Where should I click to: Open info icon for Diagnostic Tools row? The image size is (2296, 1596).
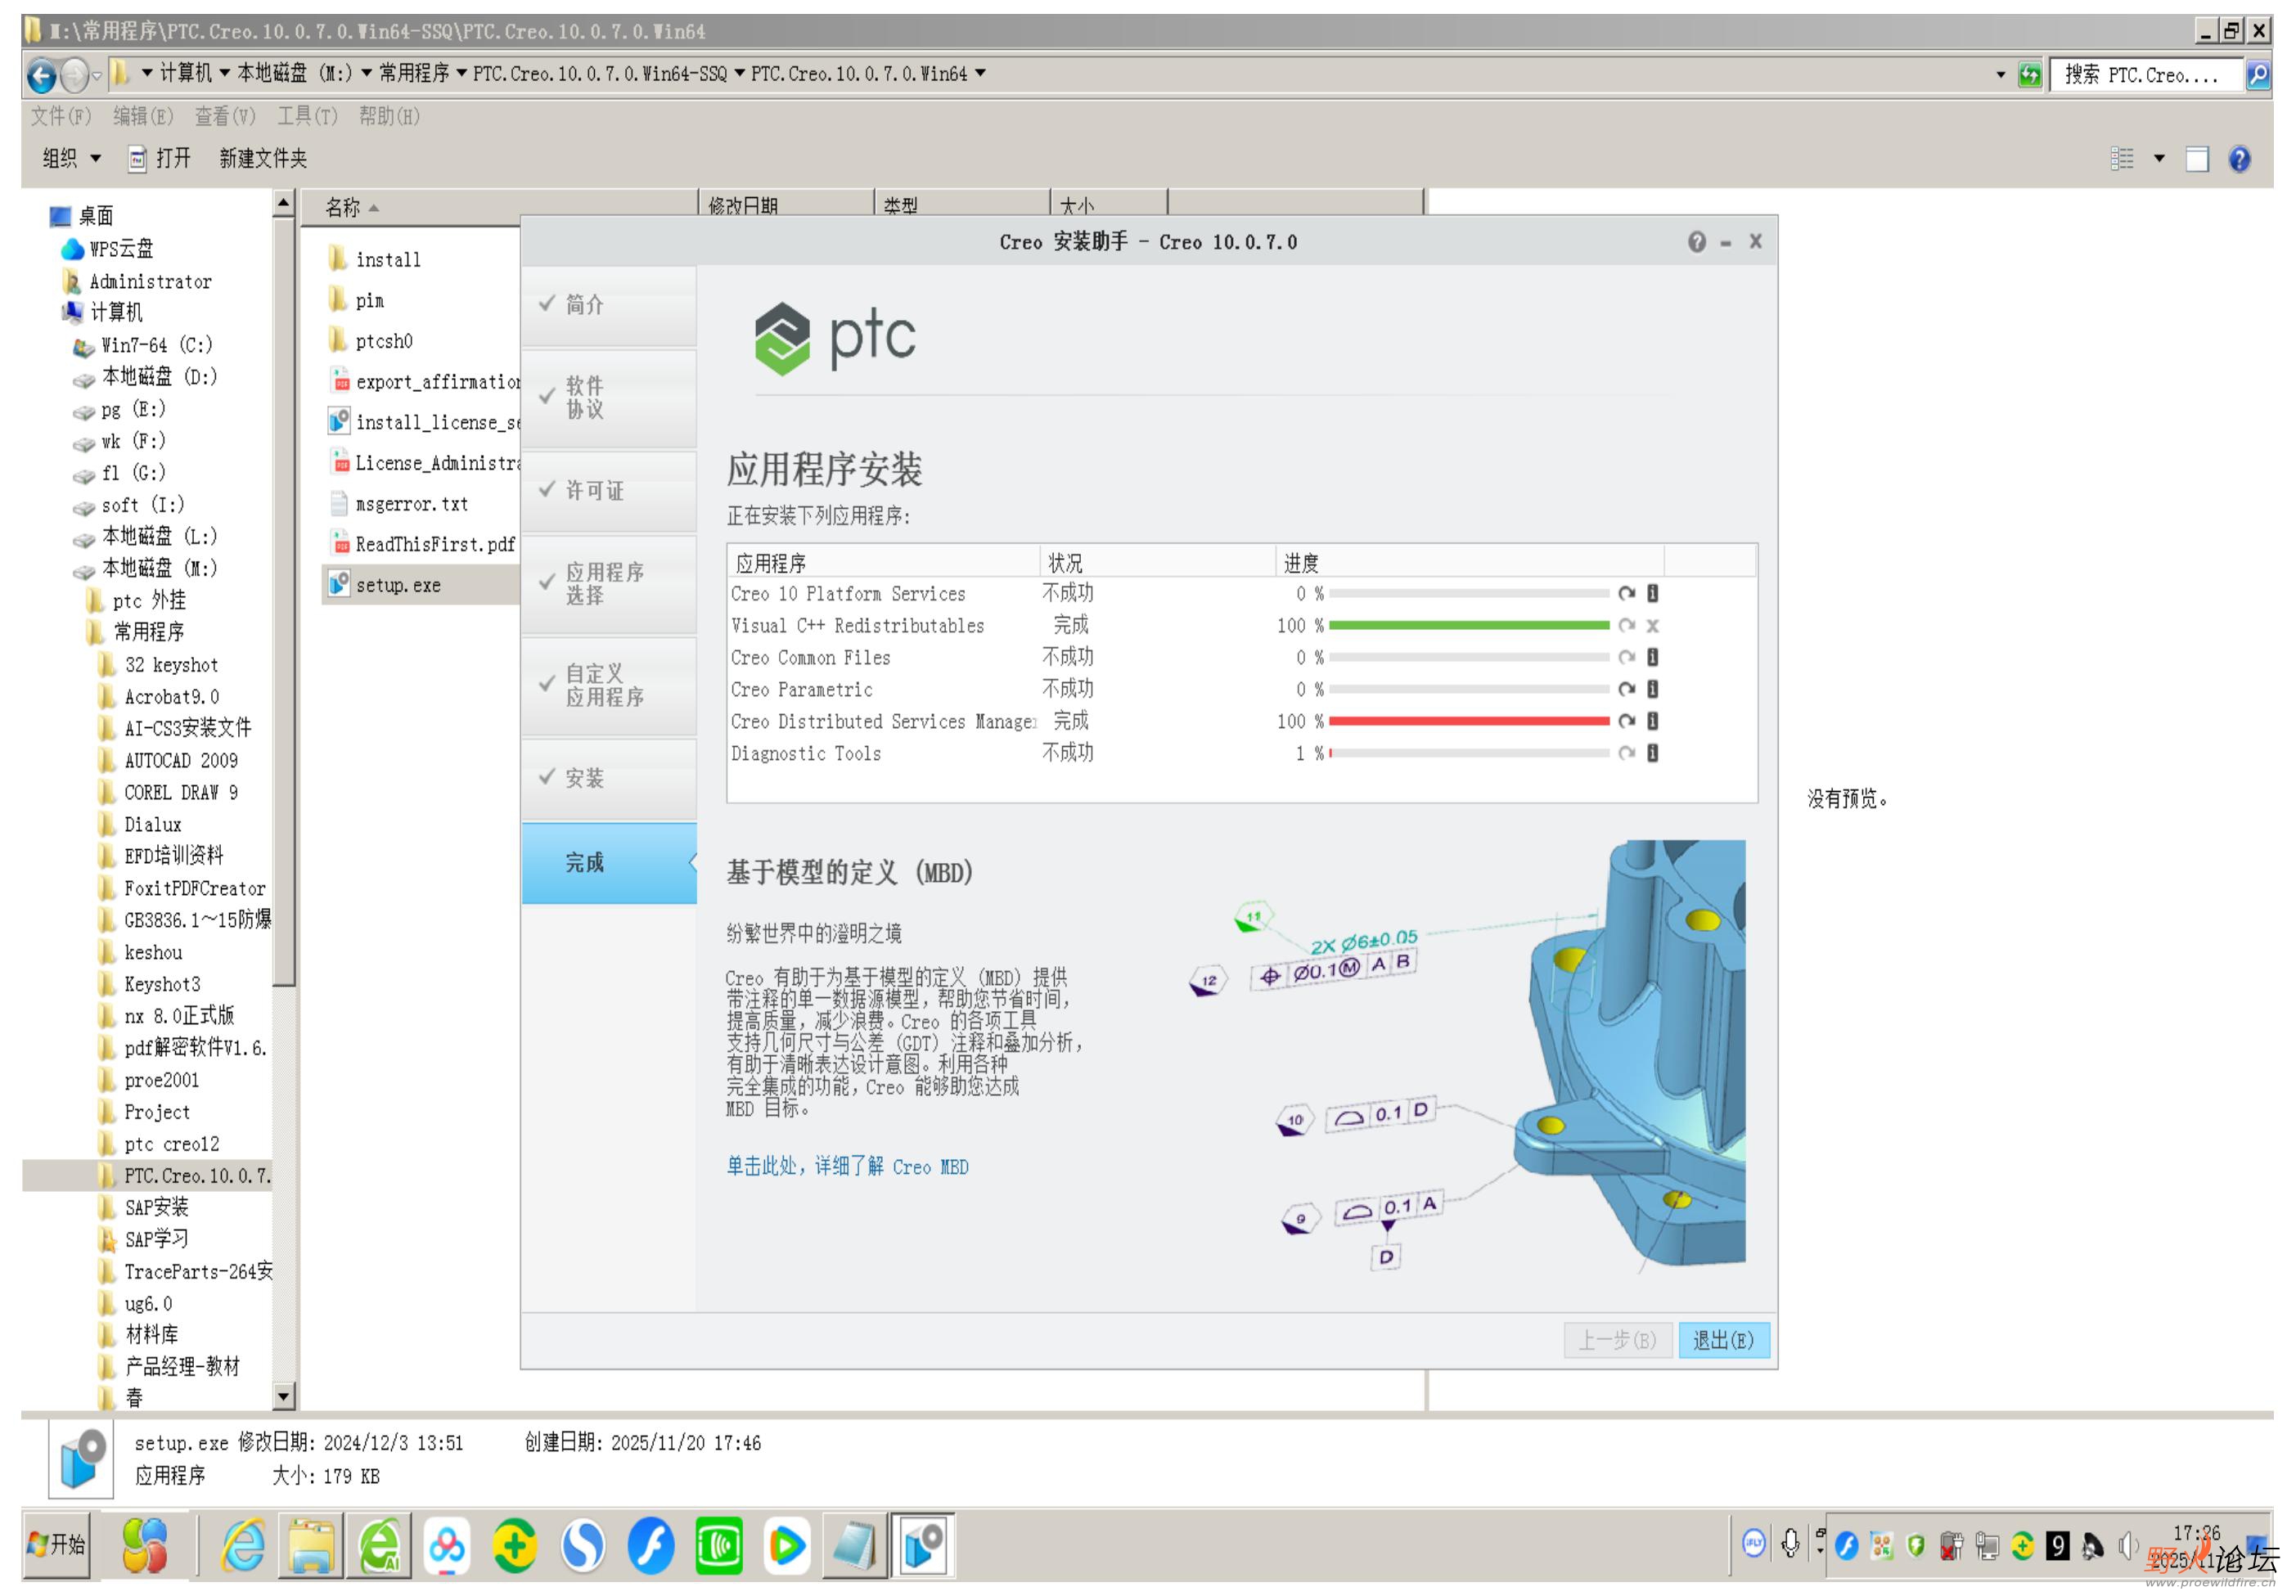coord(1653,753)
